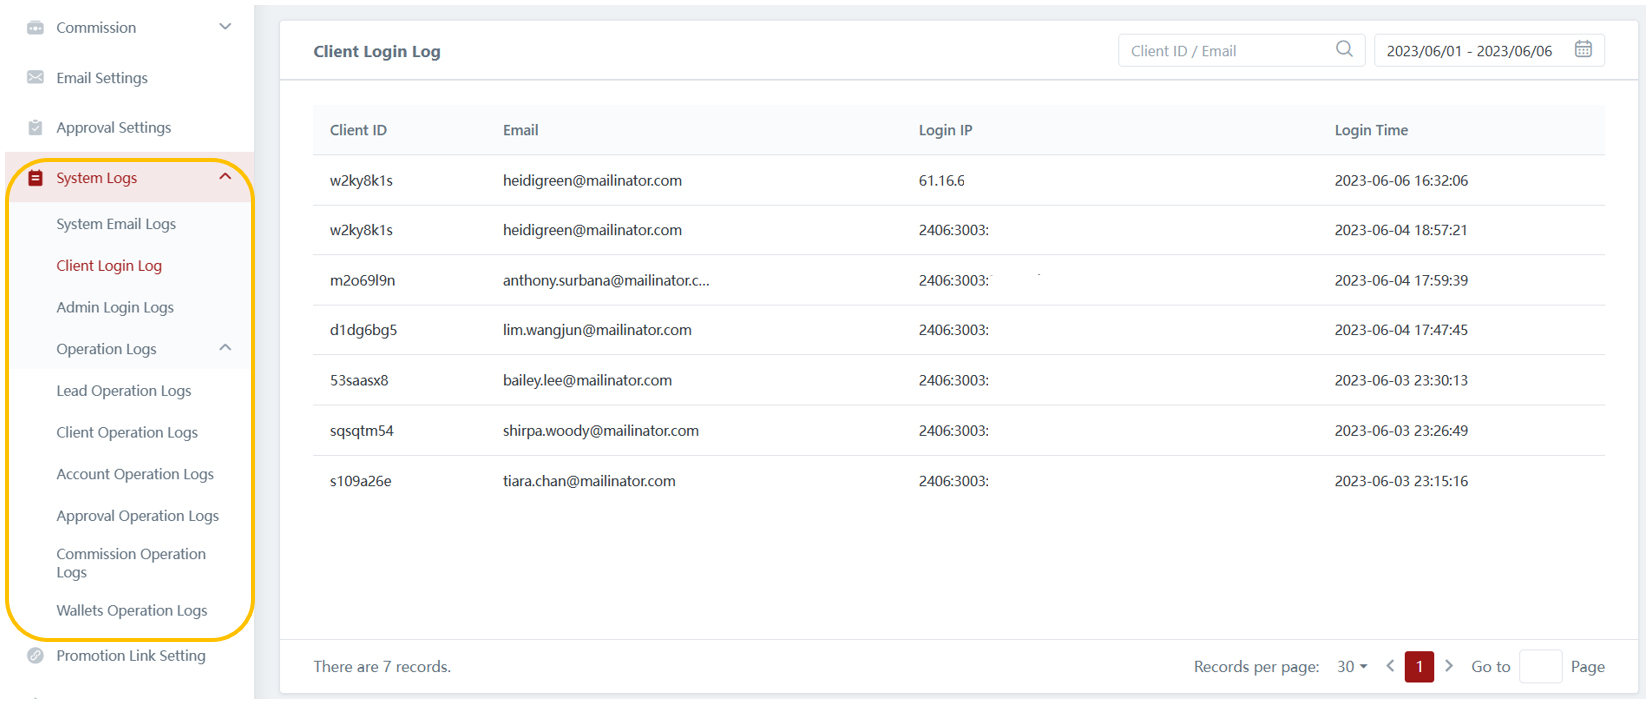Open Records per page dropdown

coord(1352,667)
